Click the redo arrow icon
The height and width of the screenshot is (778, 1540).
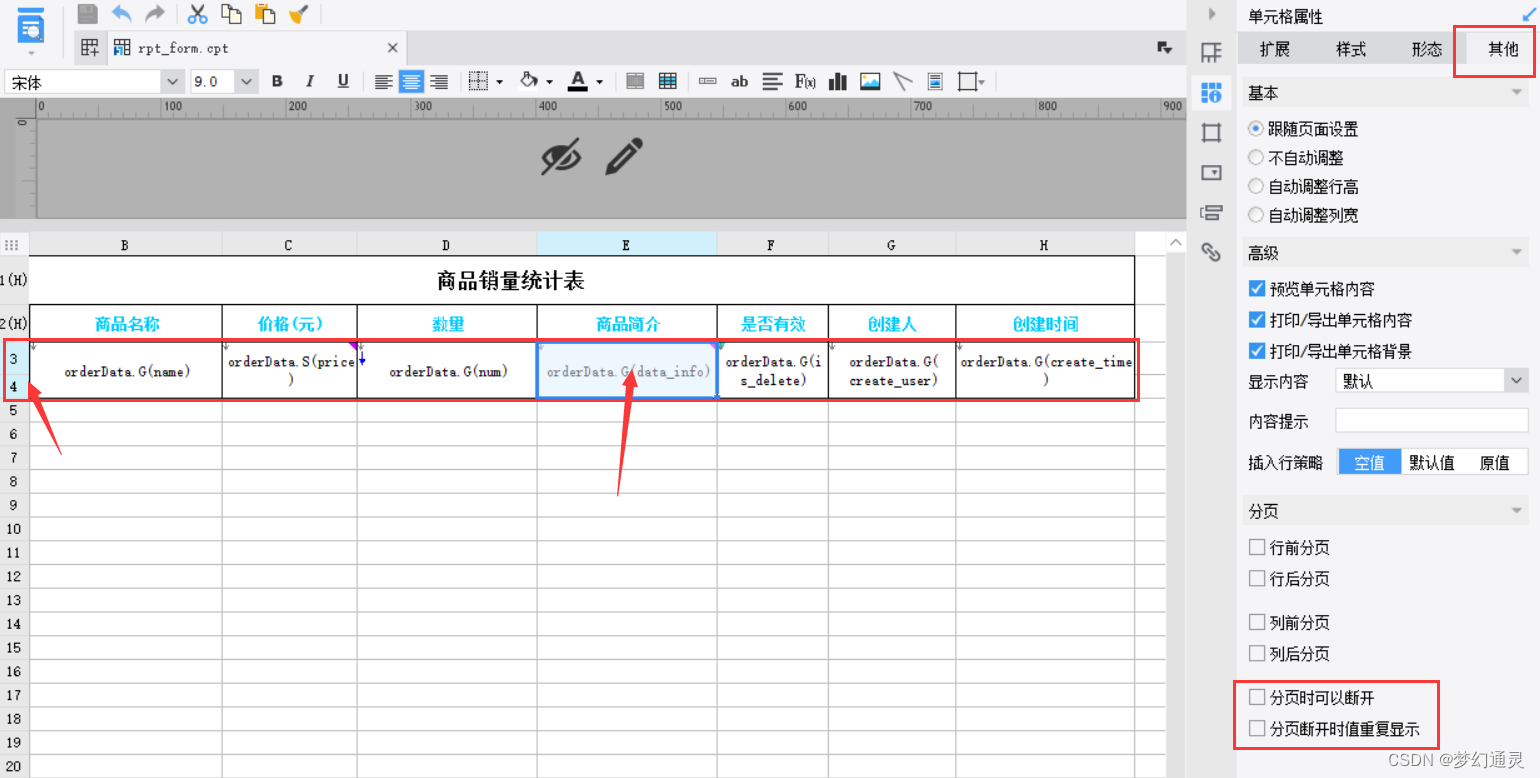[x=155, y=13]
